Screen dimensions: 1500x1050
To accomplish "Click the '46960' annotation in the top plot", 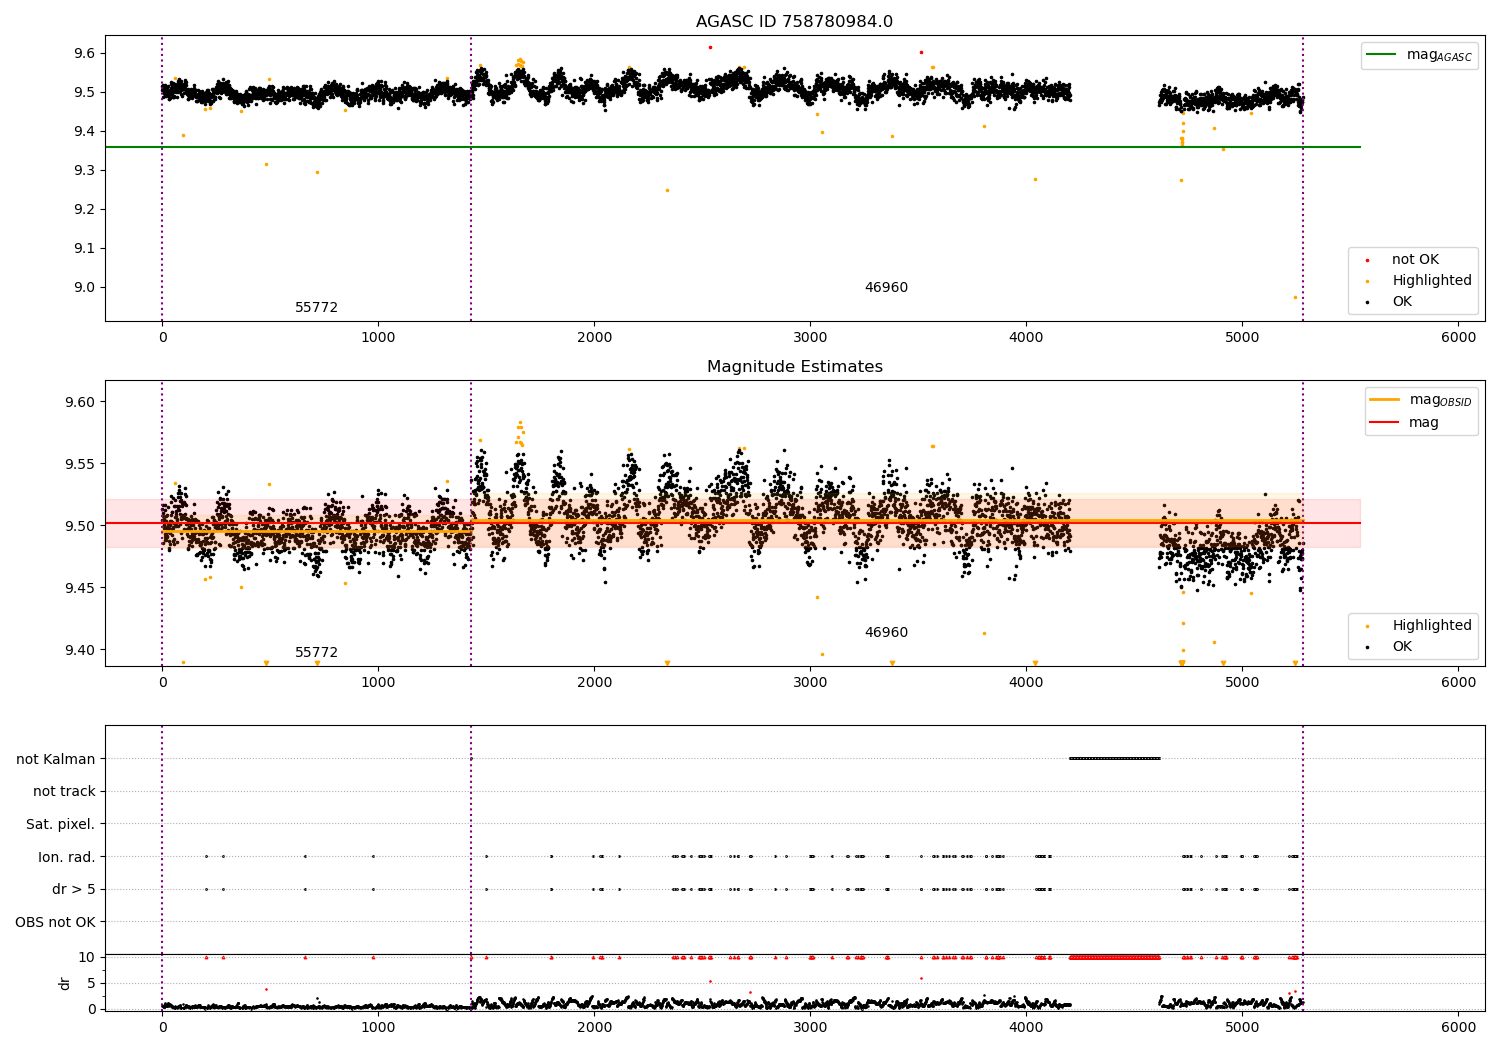I will (886, 288).
